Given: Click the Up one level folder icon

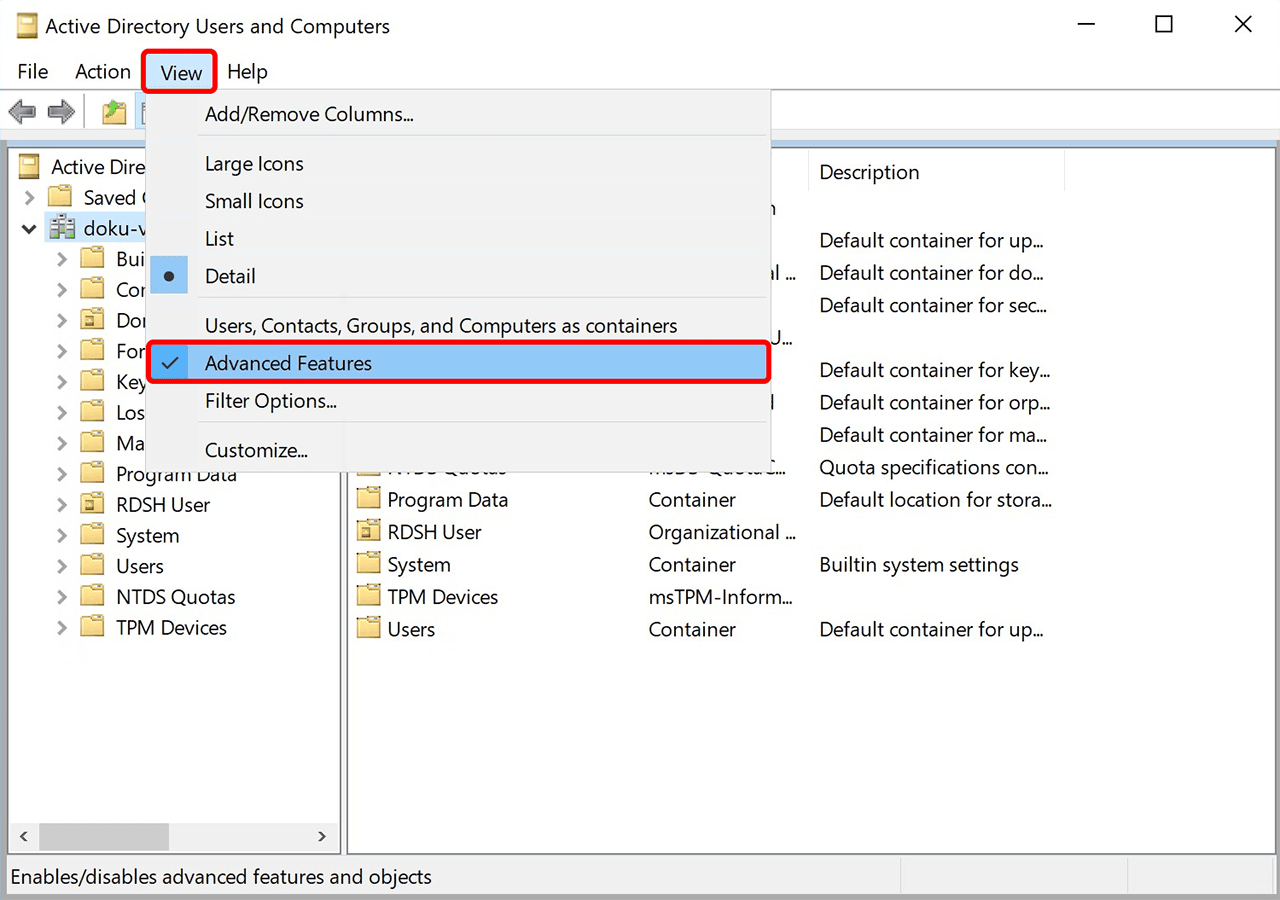Looking at the screenshot, I should [114, 112].
